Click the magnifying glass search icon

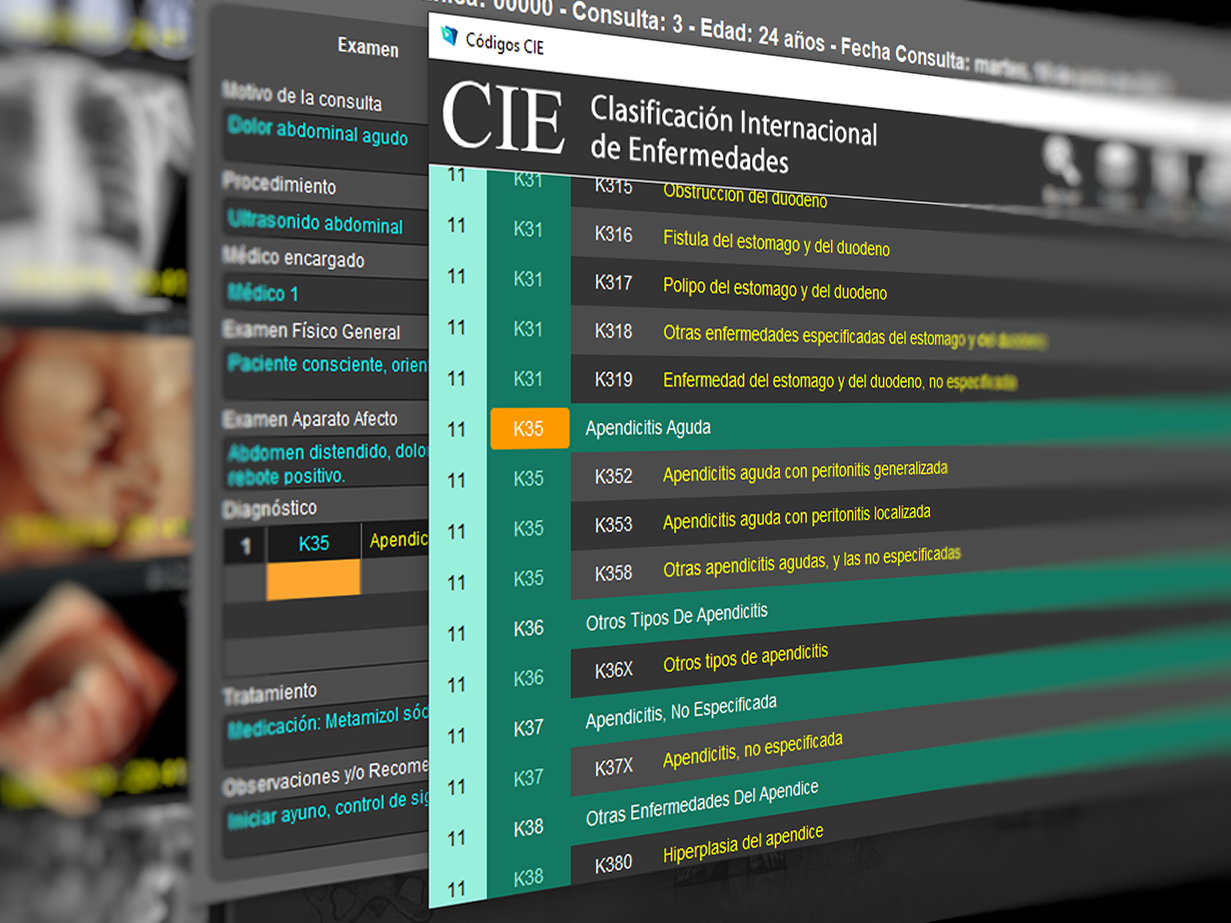pyautogui.click(x=1060, y=162)
